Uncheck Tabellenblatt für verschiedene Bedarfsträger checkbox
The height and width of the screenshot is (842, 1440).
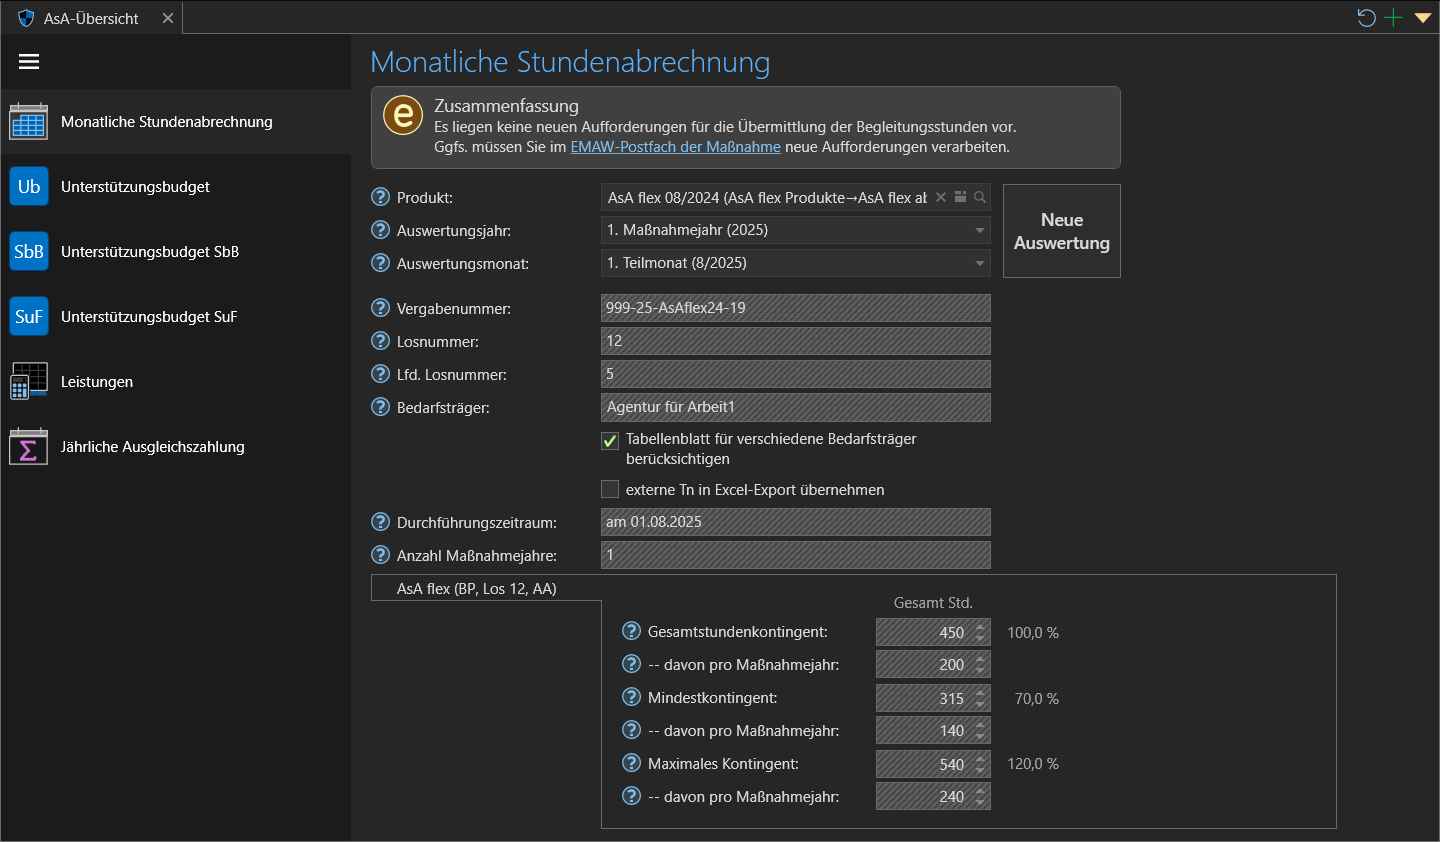pos(610,441)
